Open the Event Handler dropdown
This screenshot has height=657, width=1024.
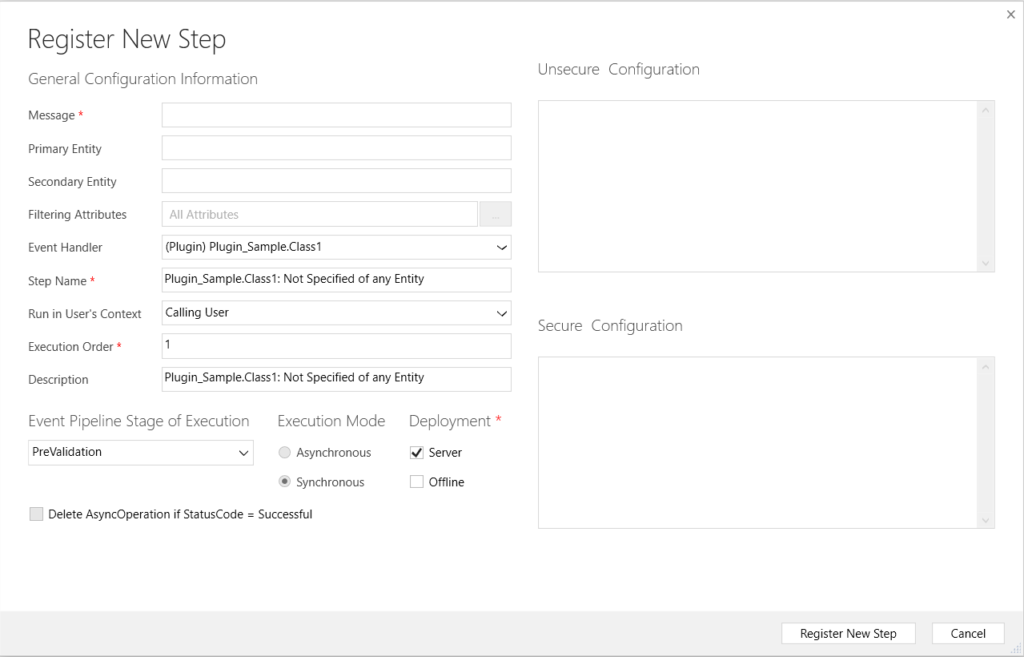502,247
